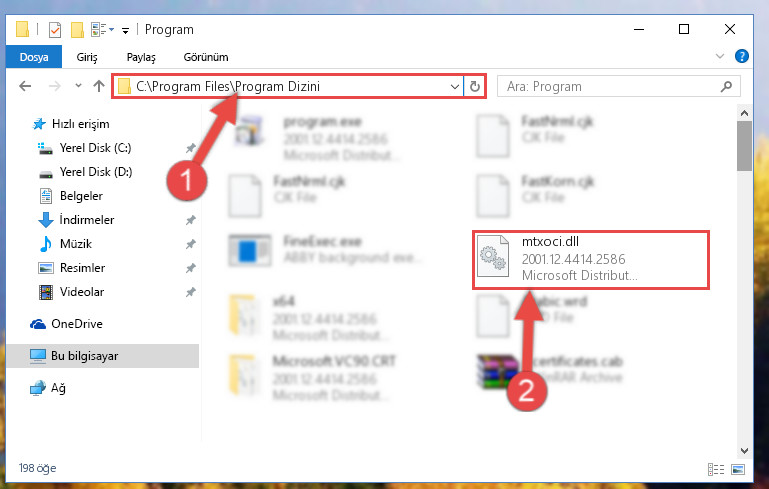Toggle pin on Müzik entry
Viewport: 769px width, 489px height.
click(190, 244)
